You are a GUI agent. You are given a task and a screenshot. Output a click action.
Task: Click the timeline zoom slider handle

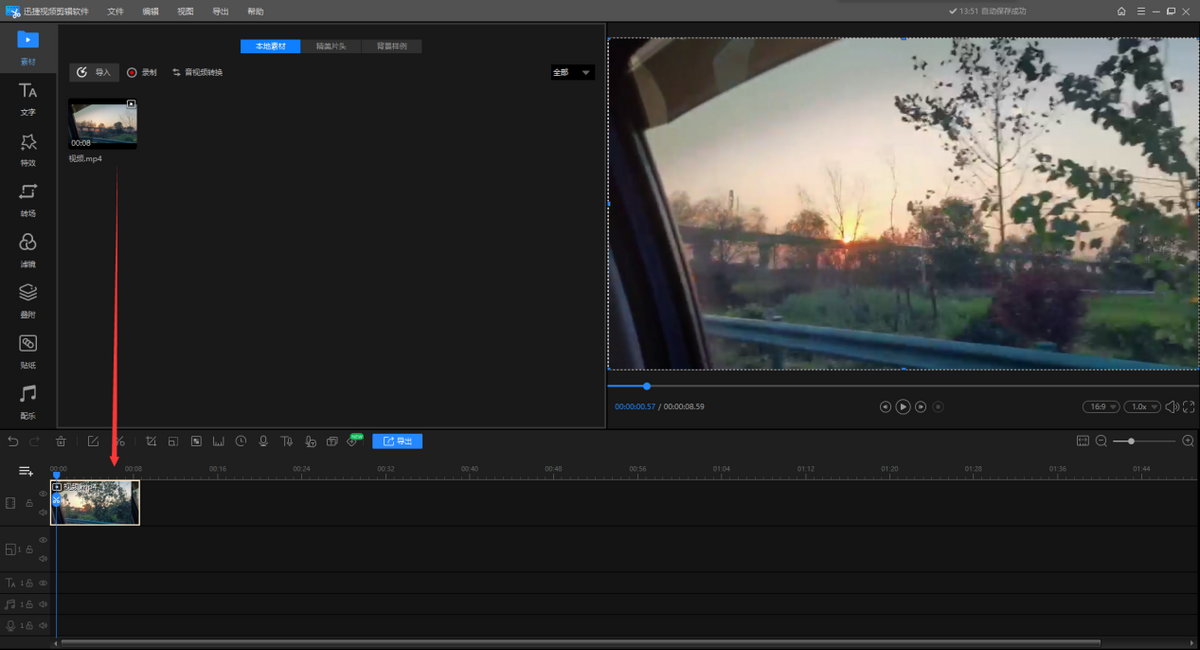1131,441
